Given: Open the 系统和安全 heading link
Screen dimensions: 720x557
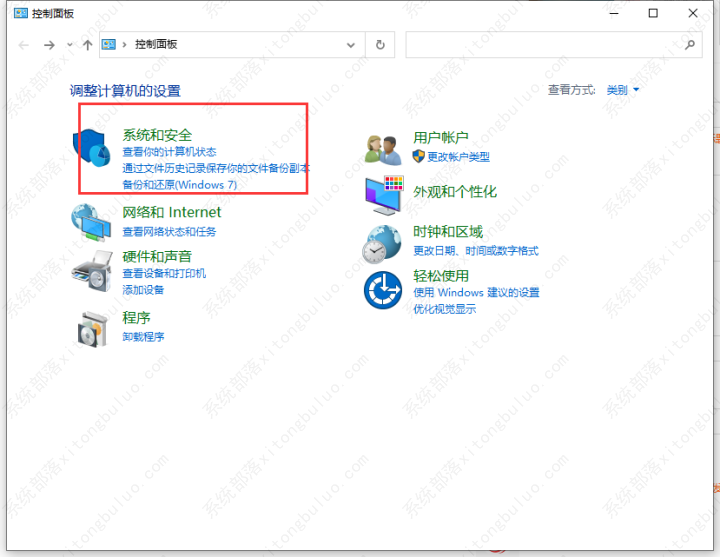Looking at the screenshot, I should pyautogui.click(x=157, y=134).
